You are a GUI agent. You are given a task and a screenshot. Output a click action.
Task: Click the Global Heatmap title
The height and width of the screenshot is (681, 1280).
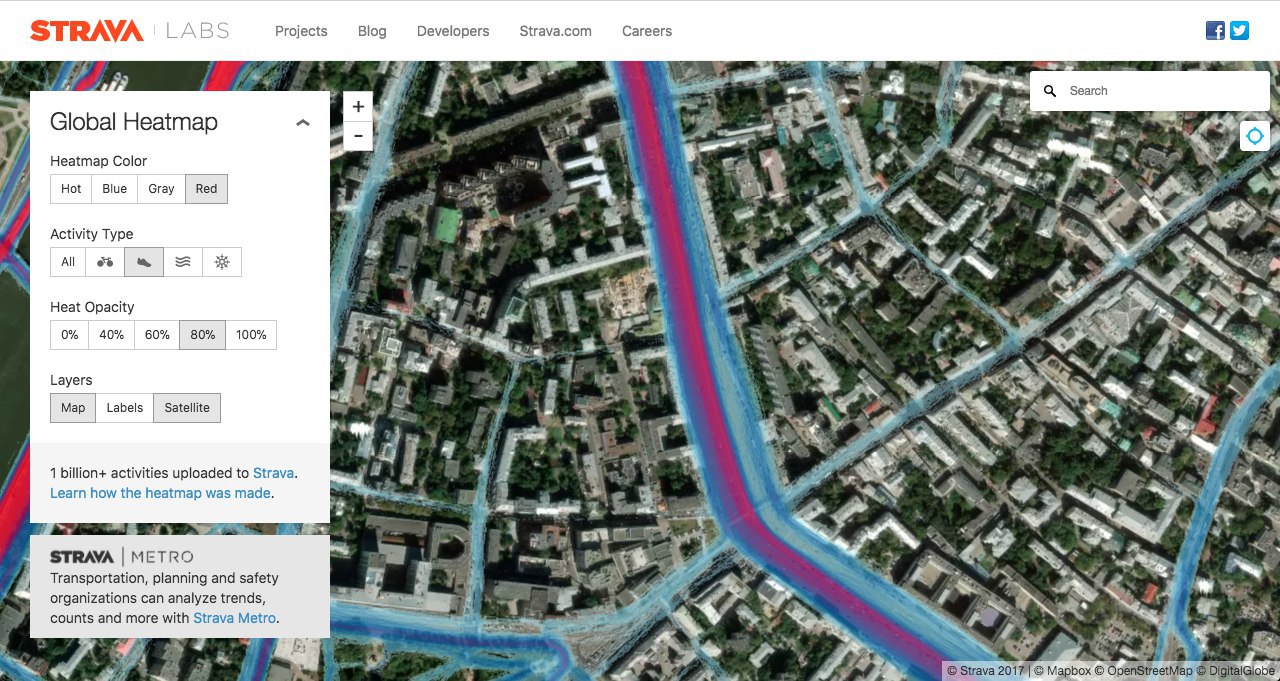134,122
